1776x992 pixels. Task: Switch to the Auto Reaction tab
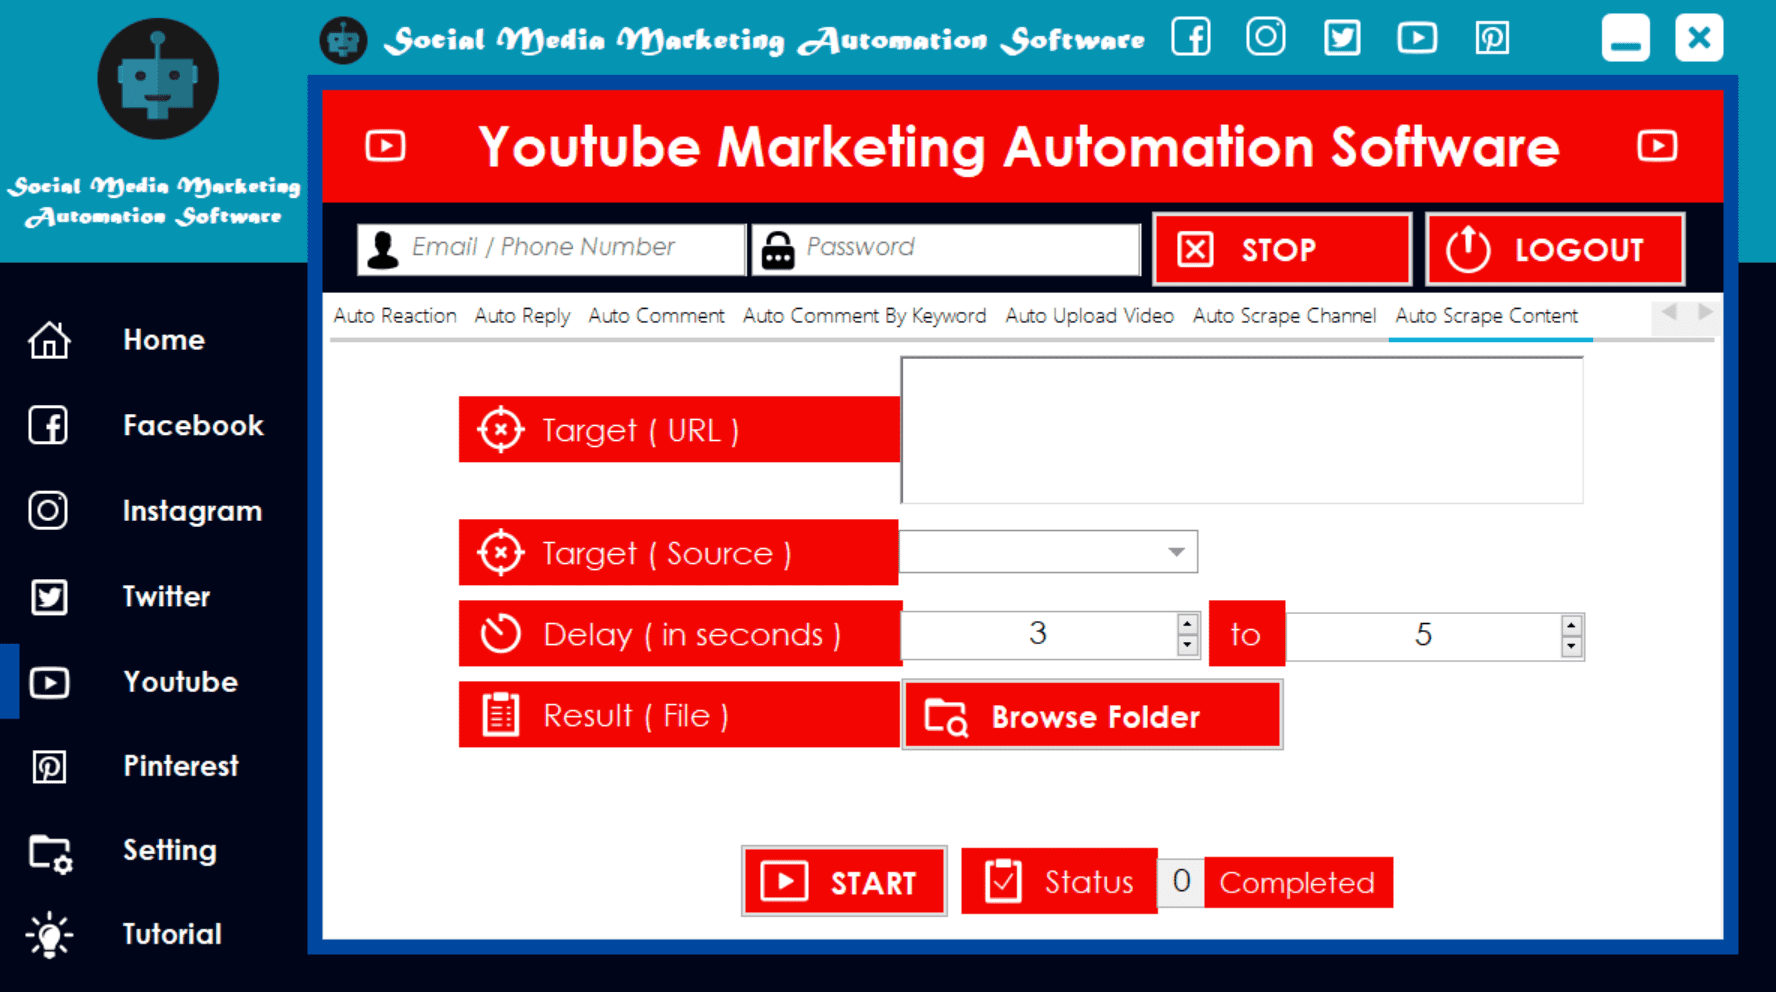[x=395, y=316]
